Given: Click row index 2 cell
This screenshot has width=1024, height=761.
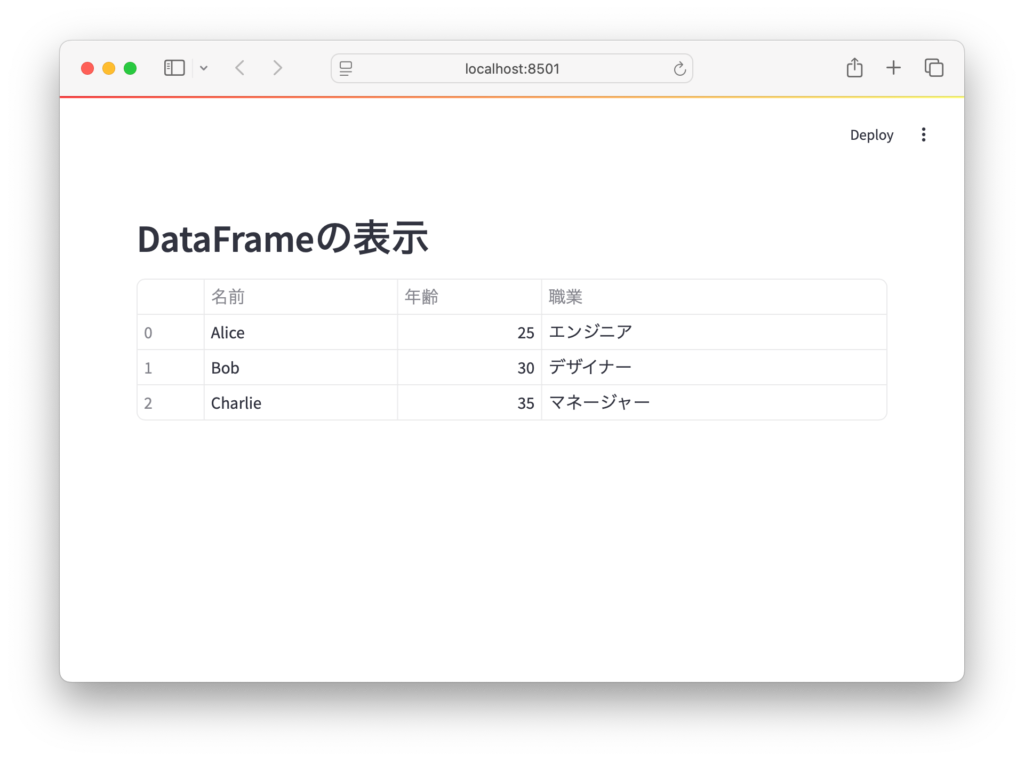Looking at the screenshot, I should (170, 403).
